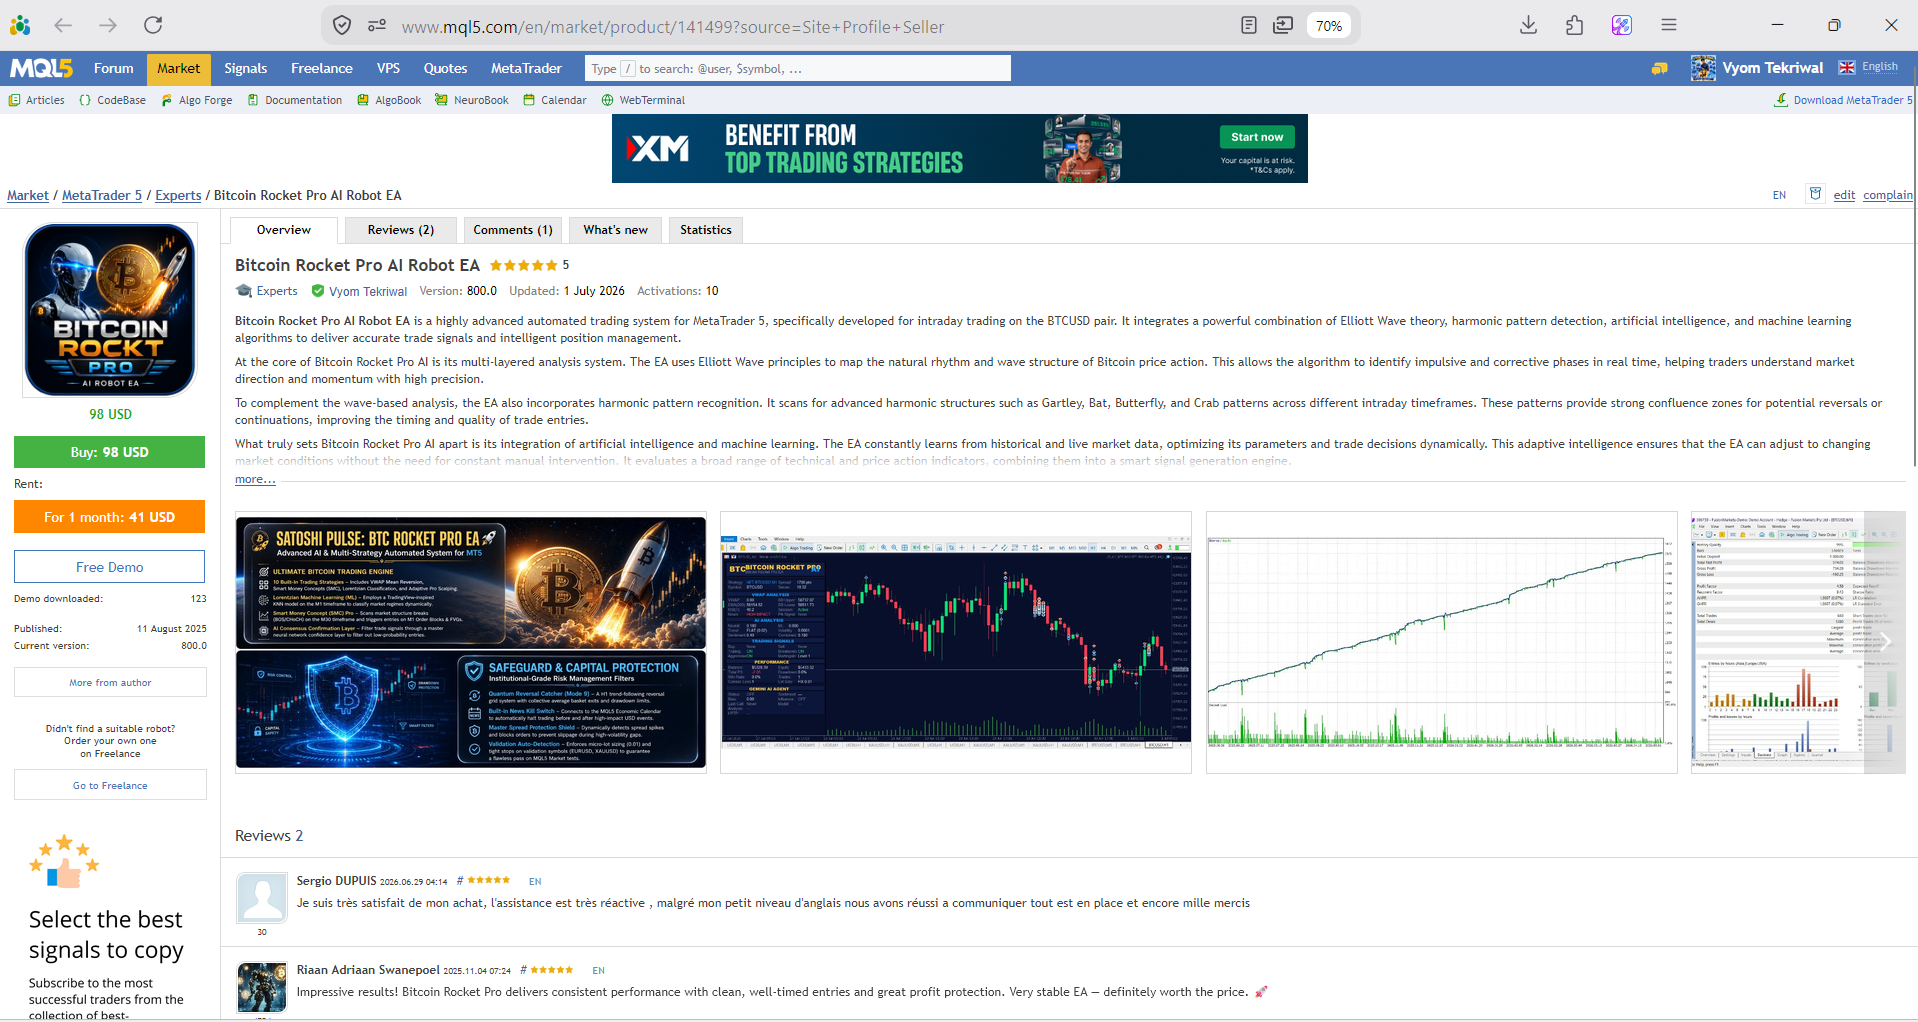The height and width of the screenshot is (1022, 1918).
Task: Open messages chat icon in header
Action: [x=1659, y=68]
